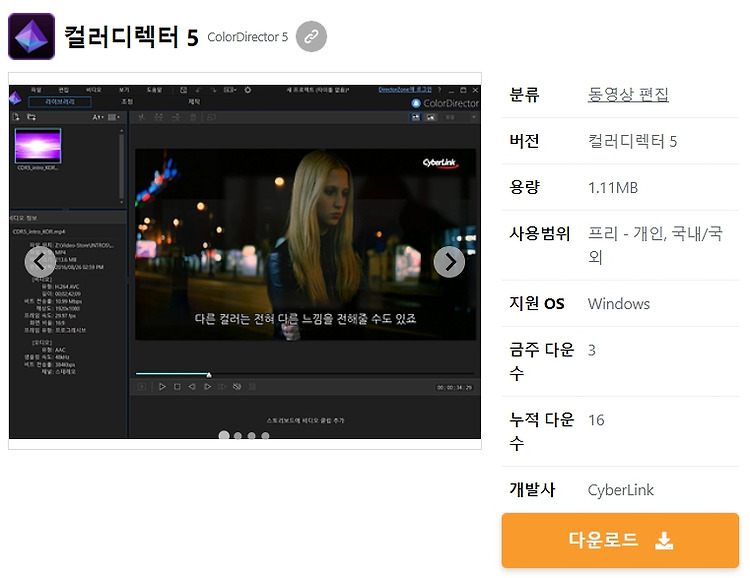
Task: Click the 분류 label
Action: [524, 94]
